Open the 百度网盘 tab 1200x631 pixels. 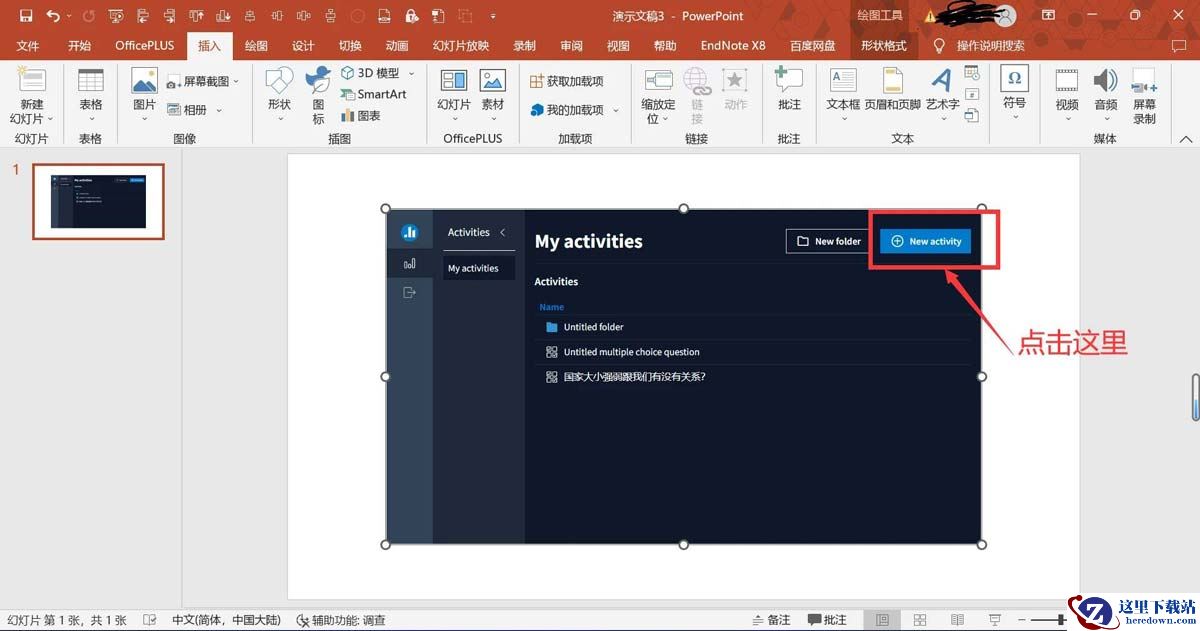pyautogui.click(x=812, y=46)
